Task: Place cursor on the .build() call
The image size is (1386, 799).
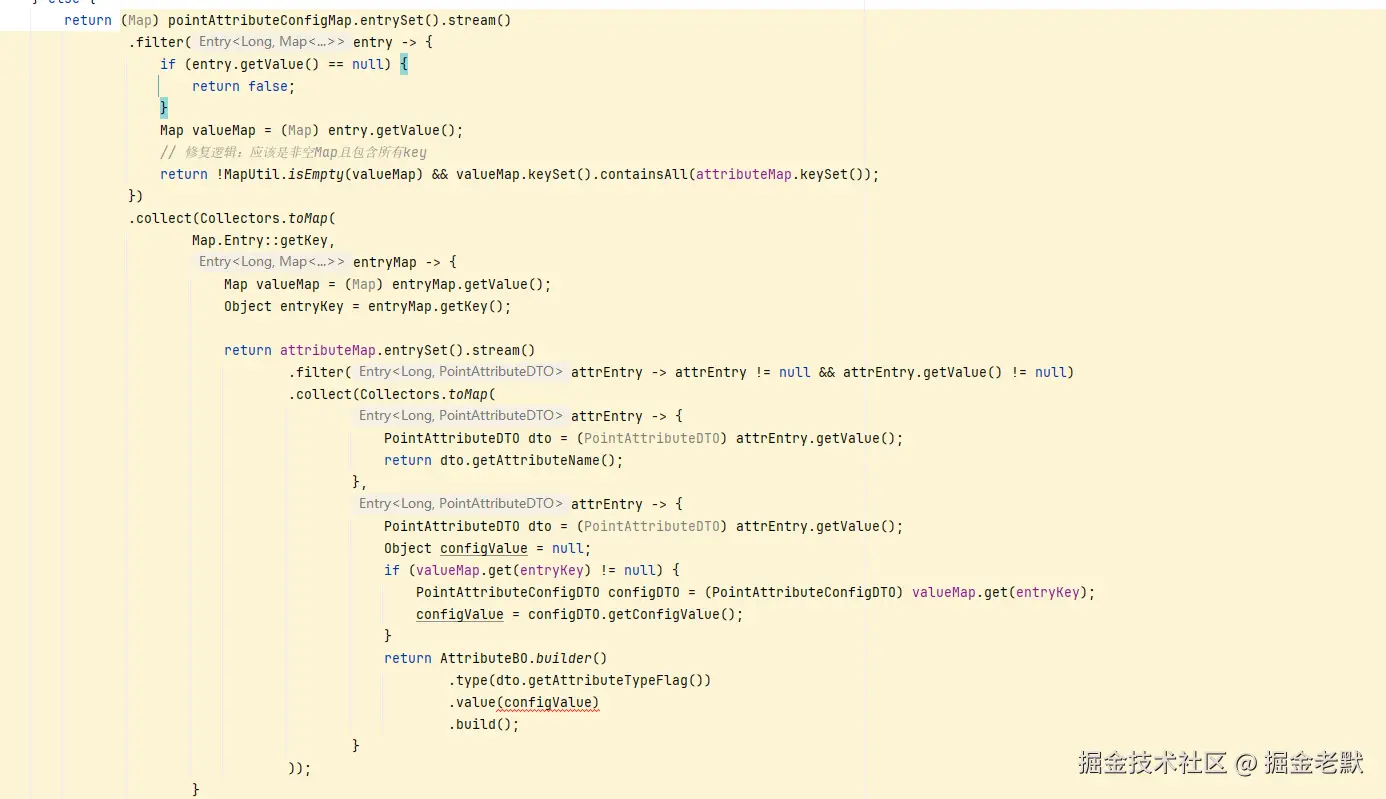Action: coord(484,724)
